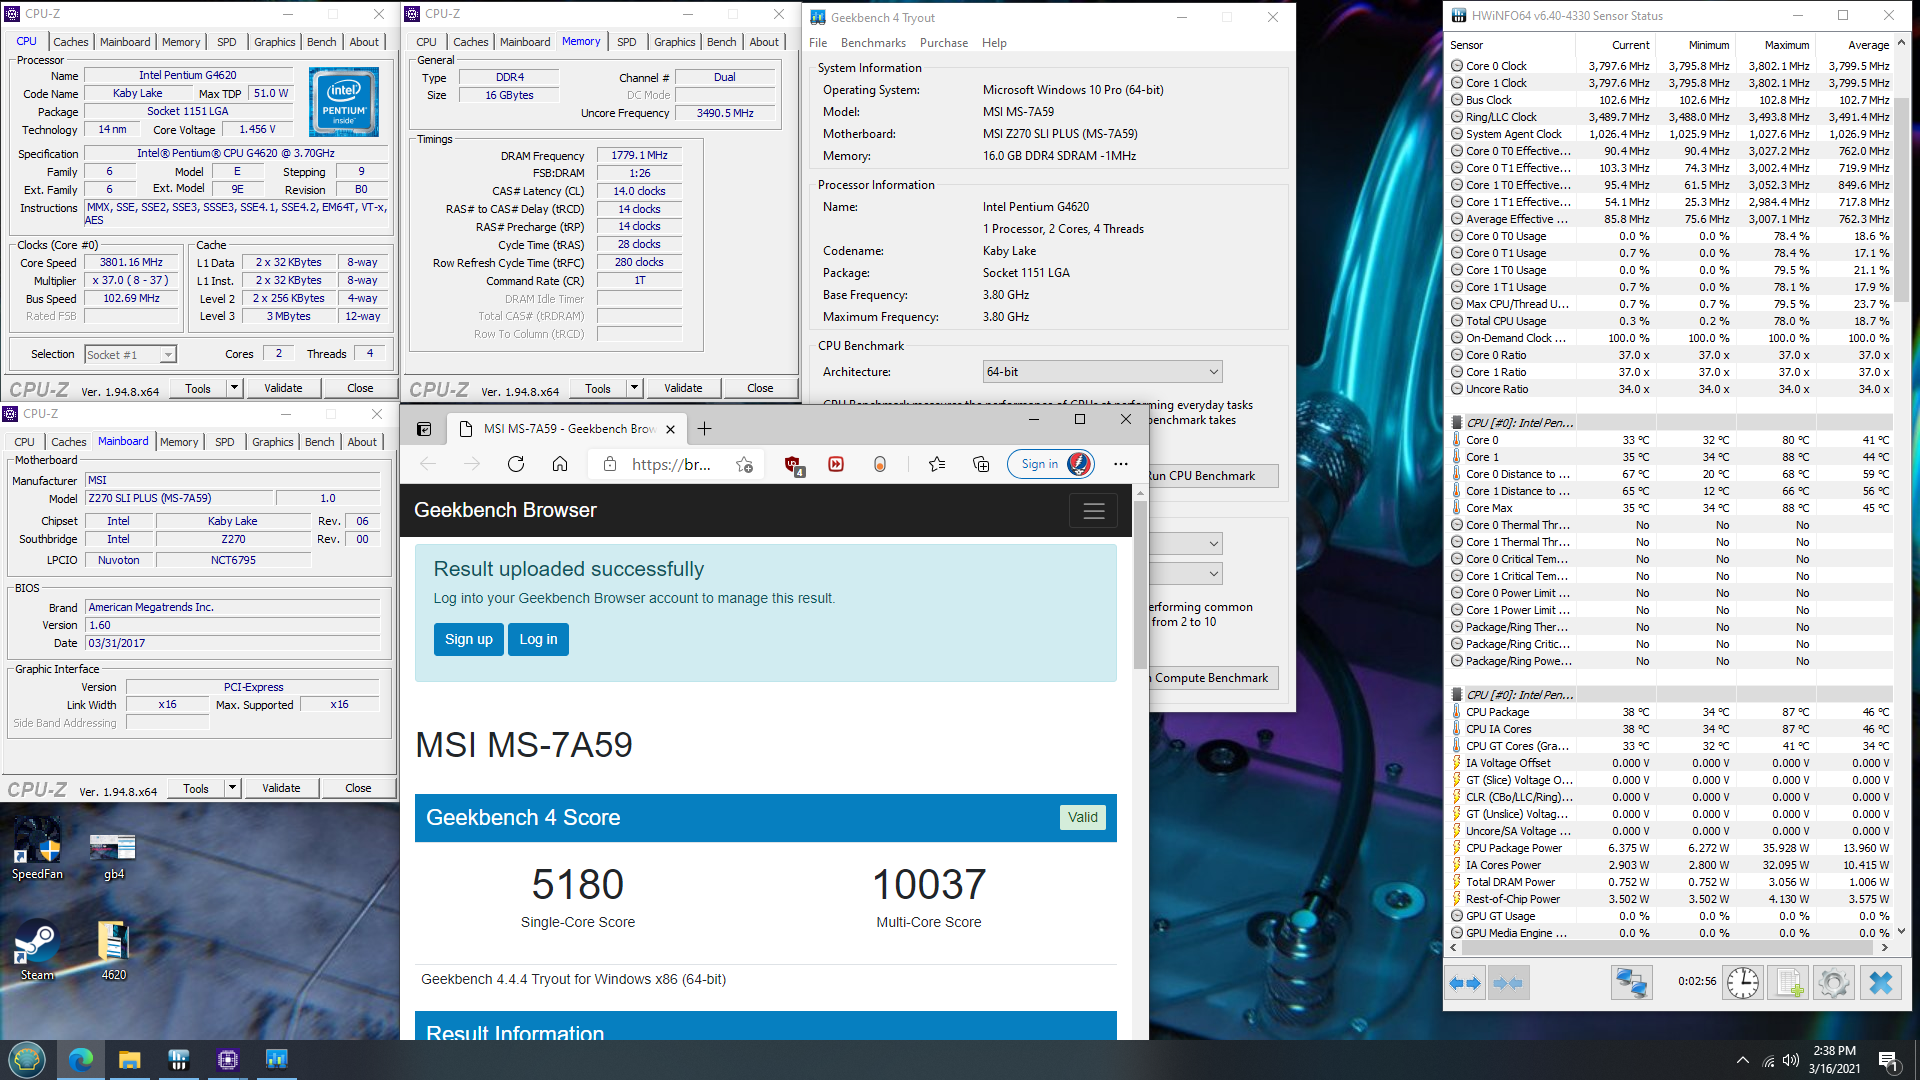View site info lock icon
This screenshot has height=1080, width=1920.
pos(609,464)
